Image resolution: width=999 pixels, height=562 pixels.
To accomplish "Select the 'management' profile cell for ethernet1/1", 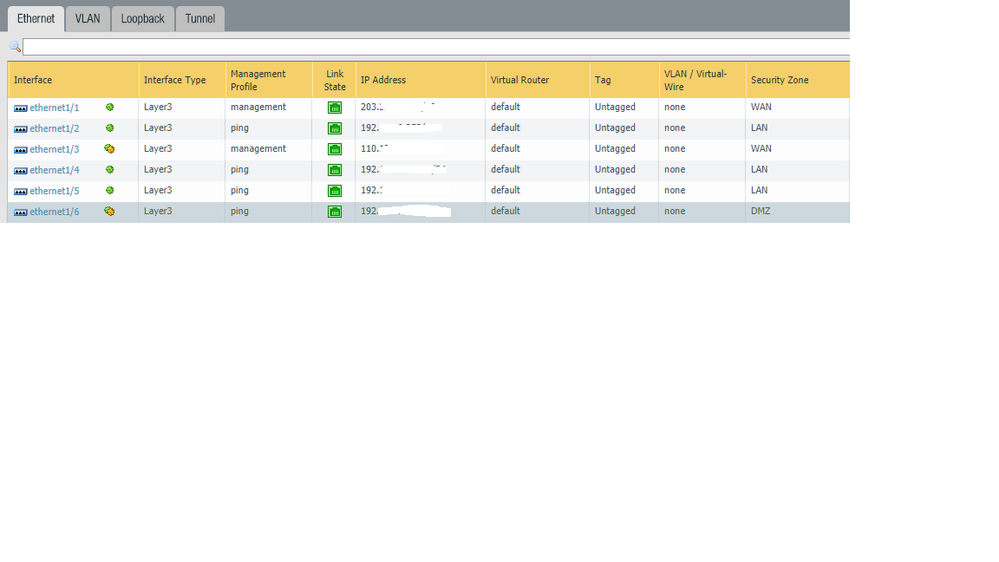I will (268, 107).
